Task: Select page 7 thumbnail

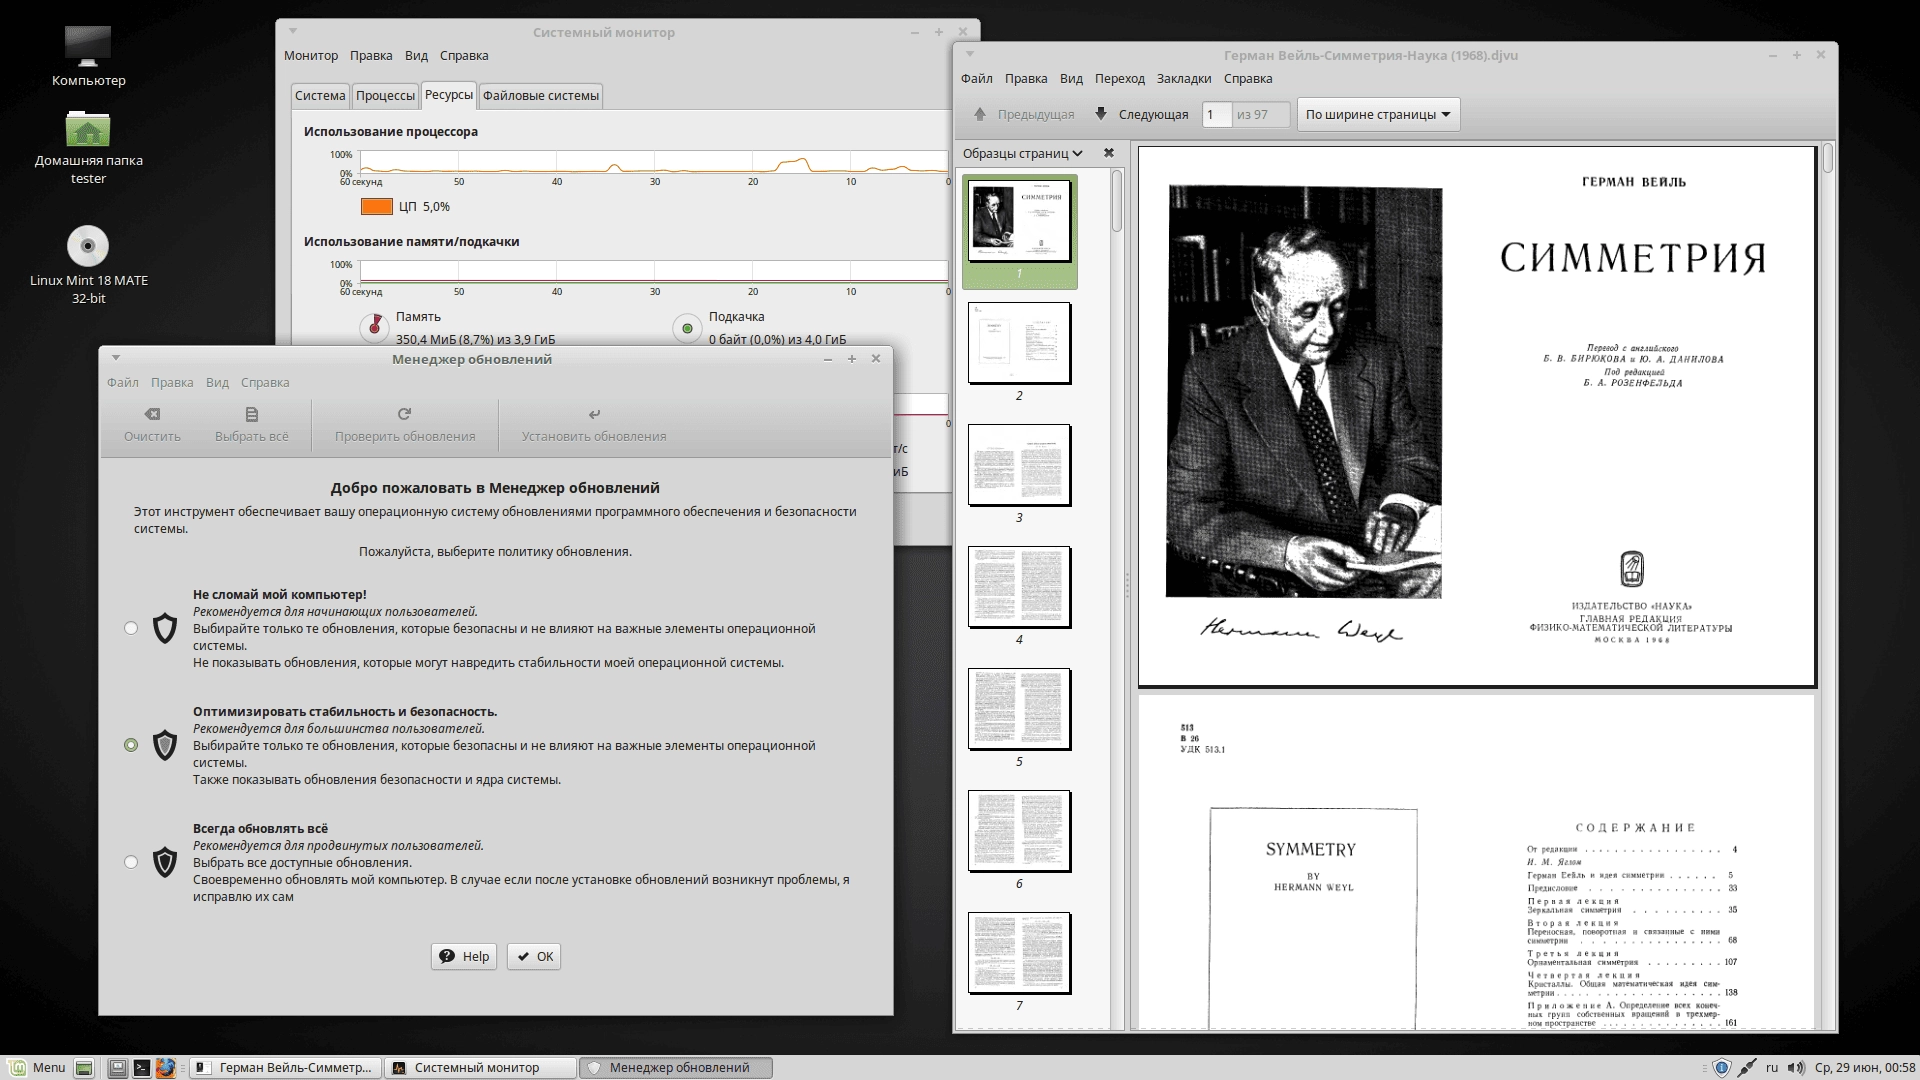Action: (1019, 953)
